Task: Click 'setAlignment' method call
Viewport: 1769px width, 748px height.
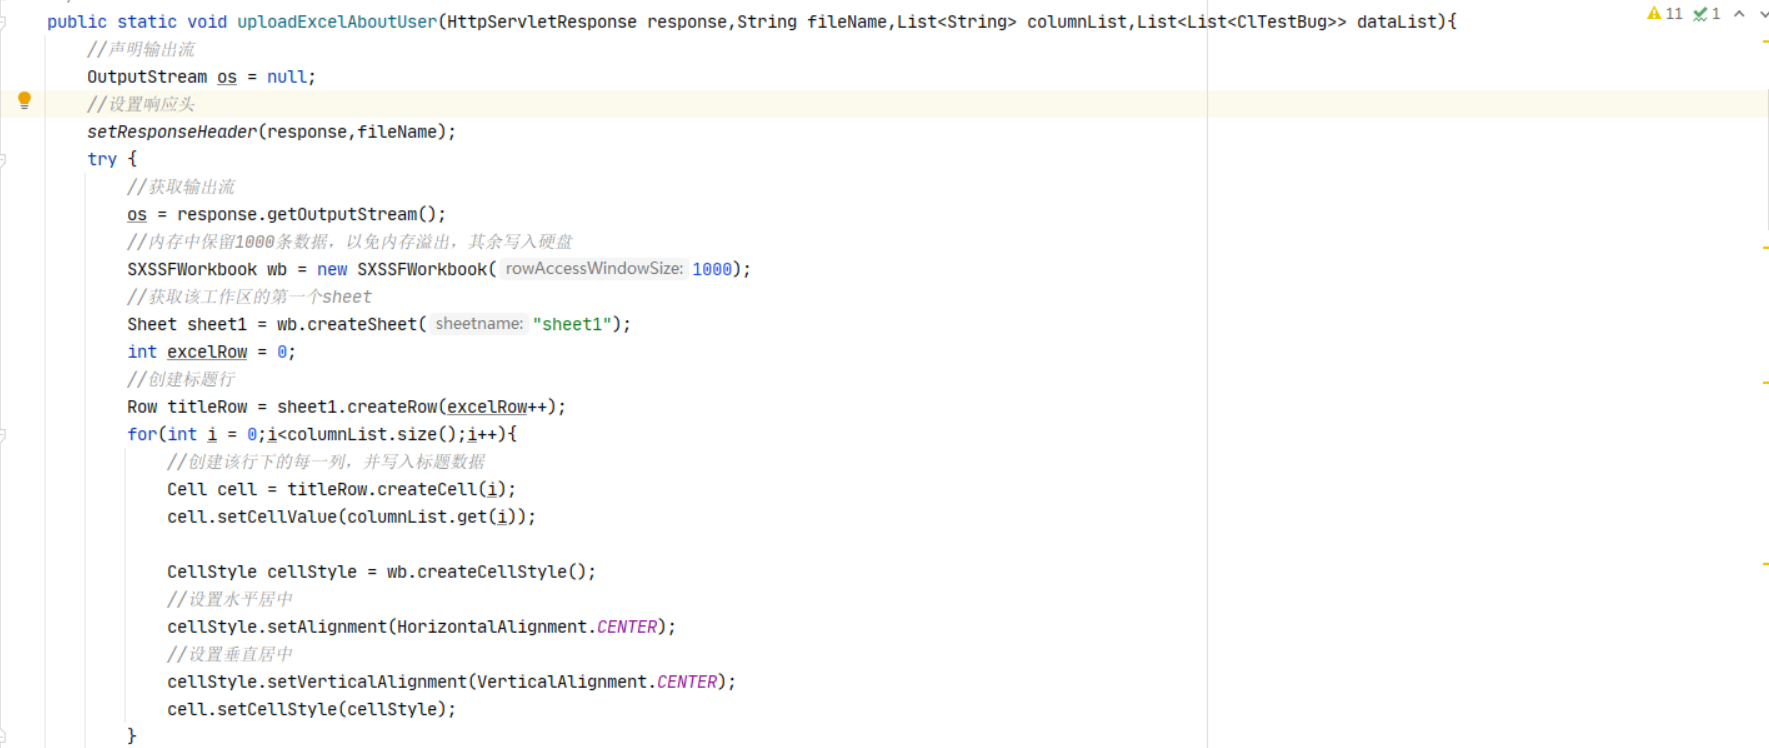Action: [327, 627]
